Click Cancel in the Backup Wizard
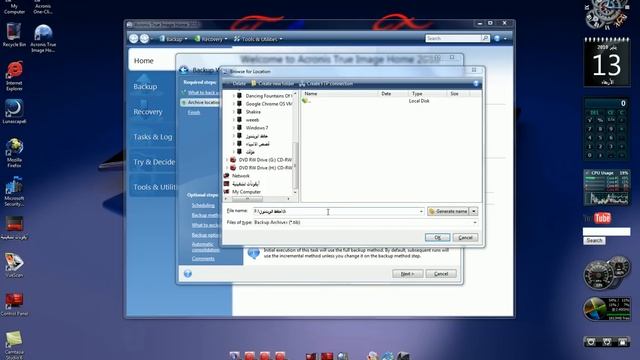Viewport: 640px width, 360px height. point(441,273)
